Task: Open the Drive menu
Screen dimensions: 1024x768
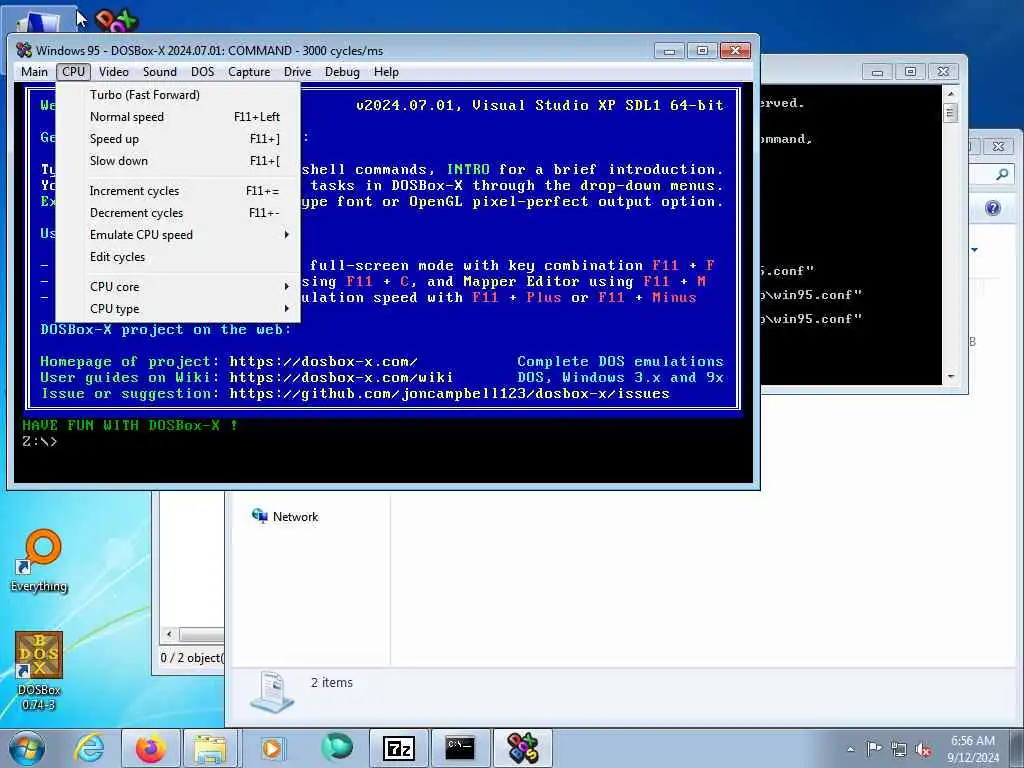Action: tap(297, 72)
